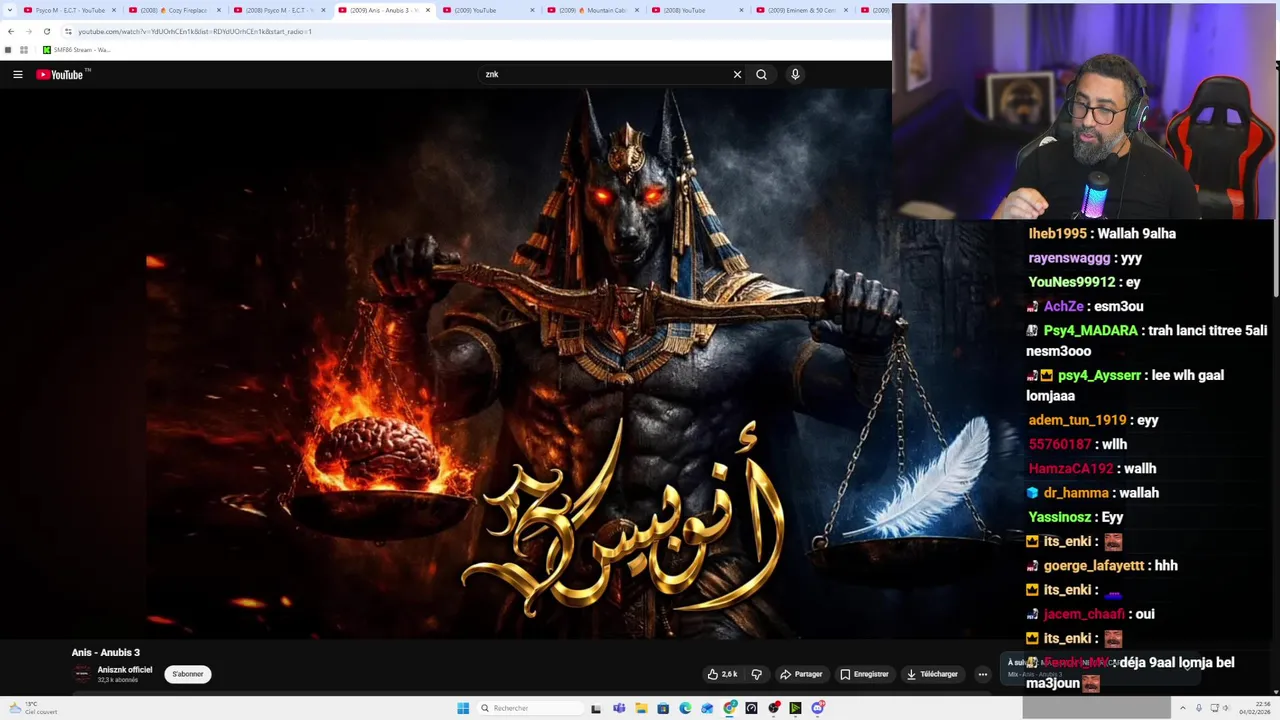This screenshot has height=720, width=1280.
Task: Click the video title Anis - Anubis 3
Action: coord(106,653)
